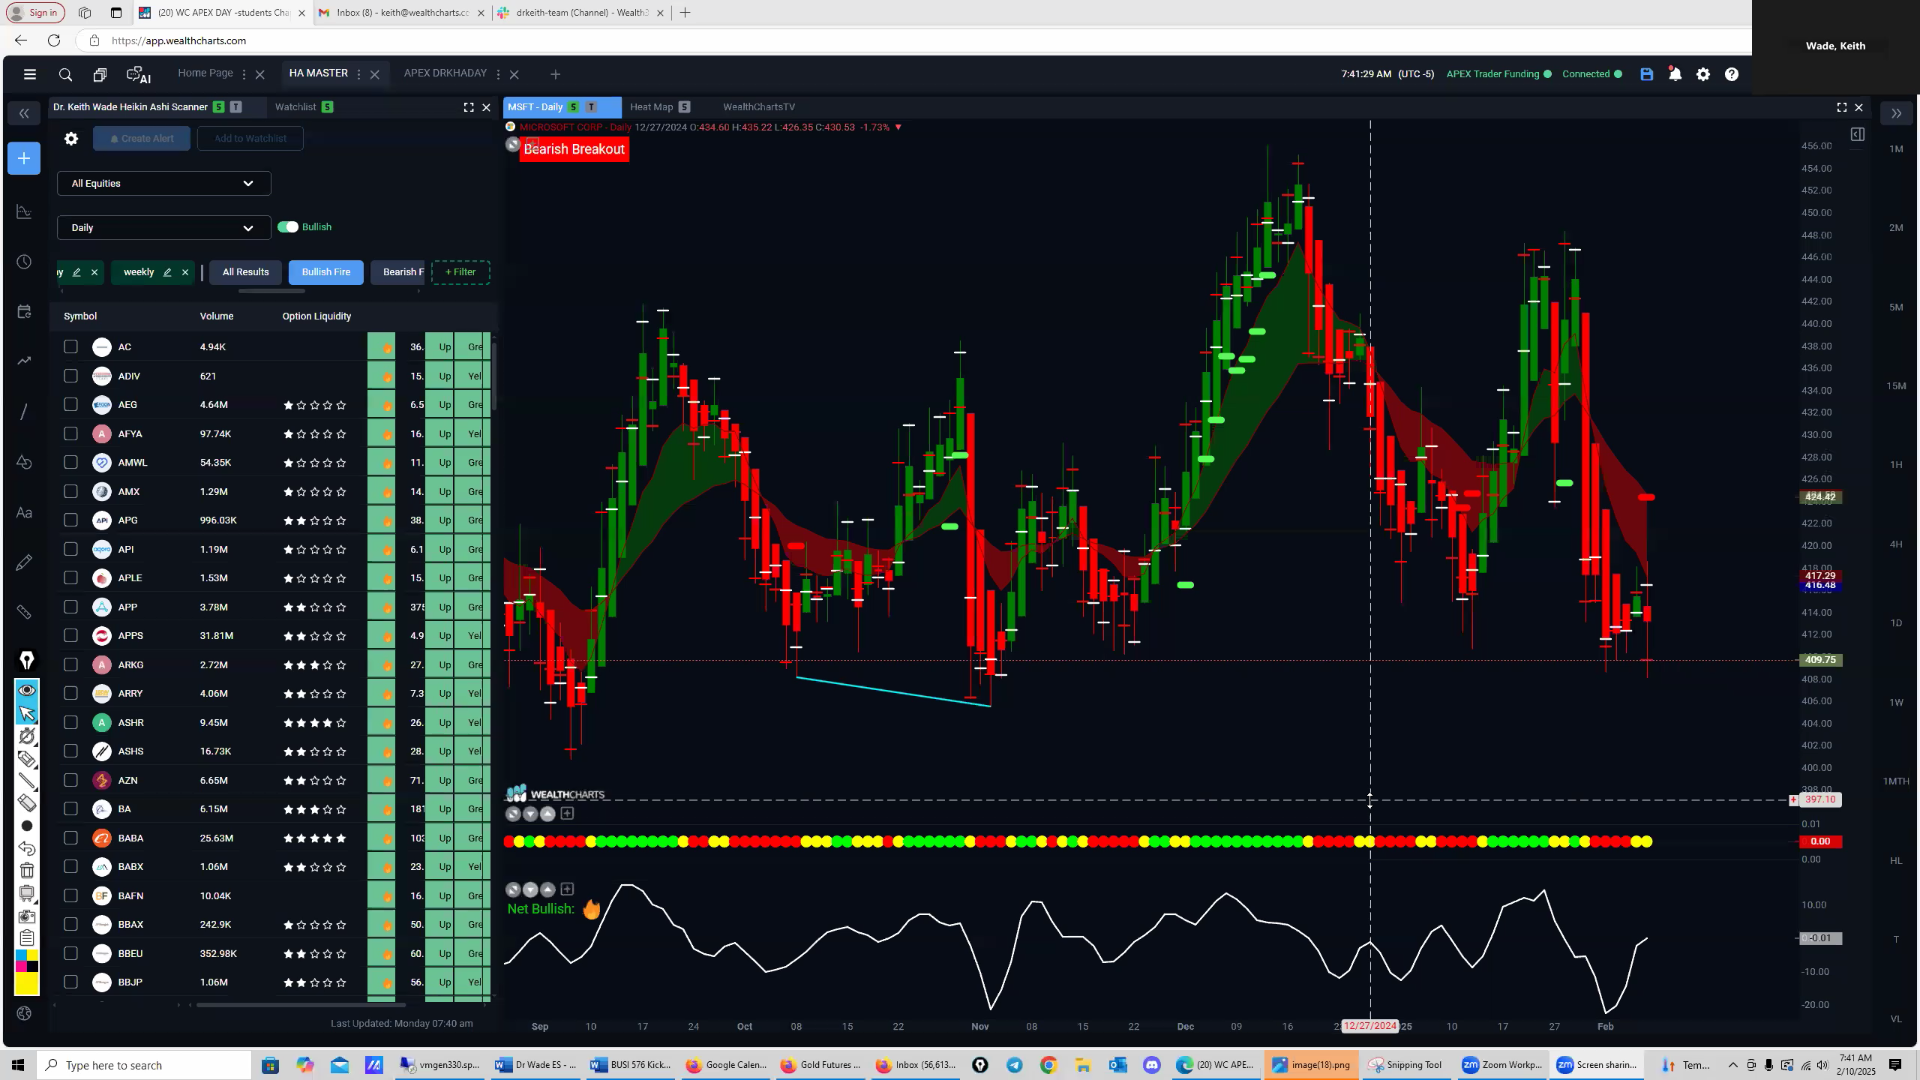Click the Create Alert button
Screen dimensions: 1920x1080
[x=142, y=139]
